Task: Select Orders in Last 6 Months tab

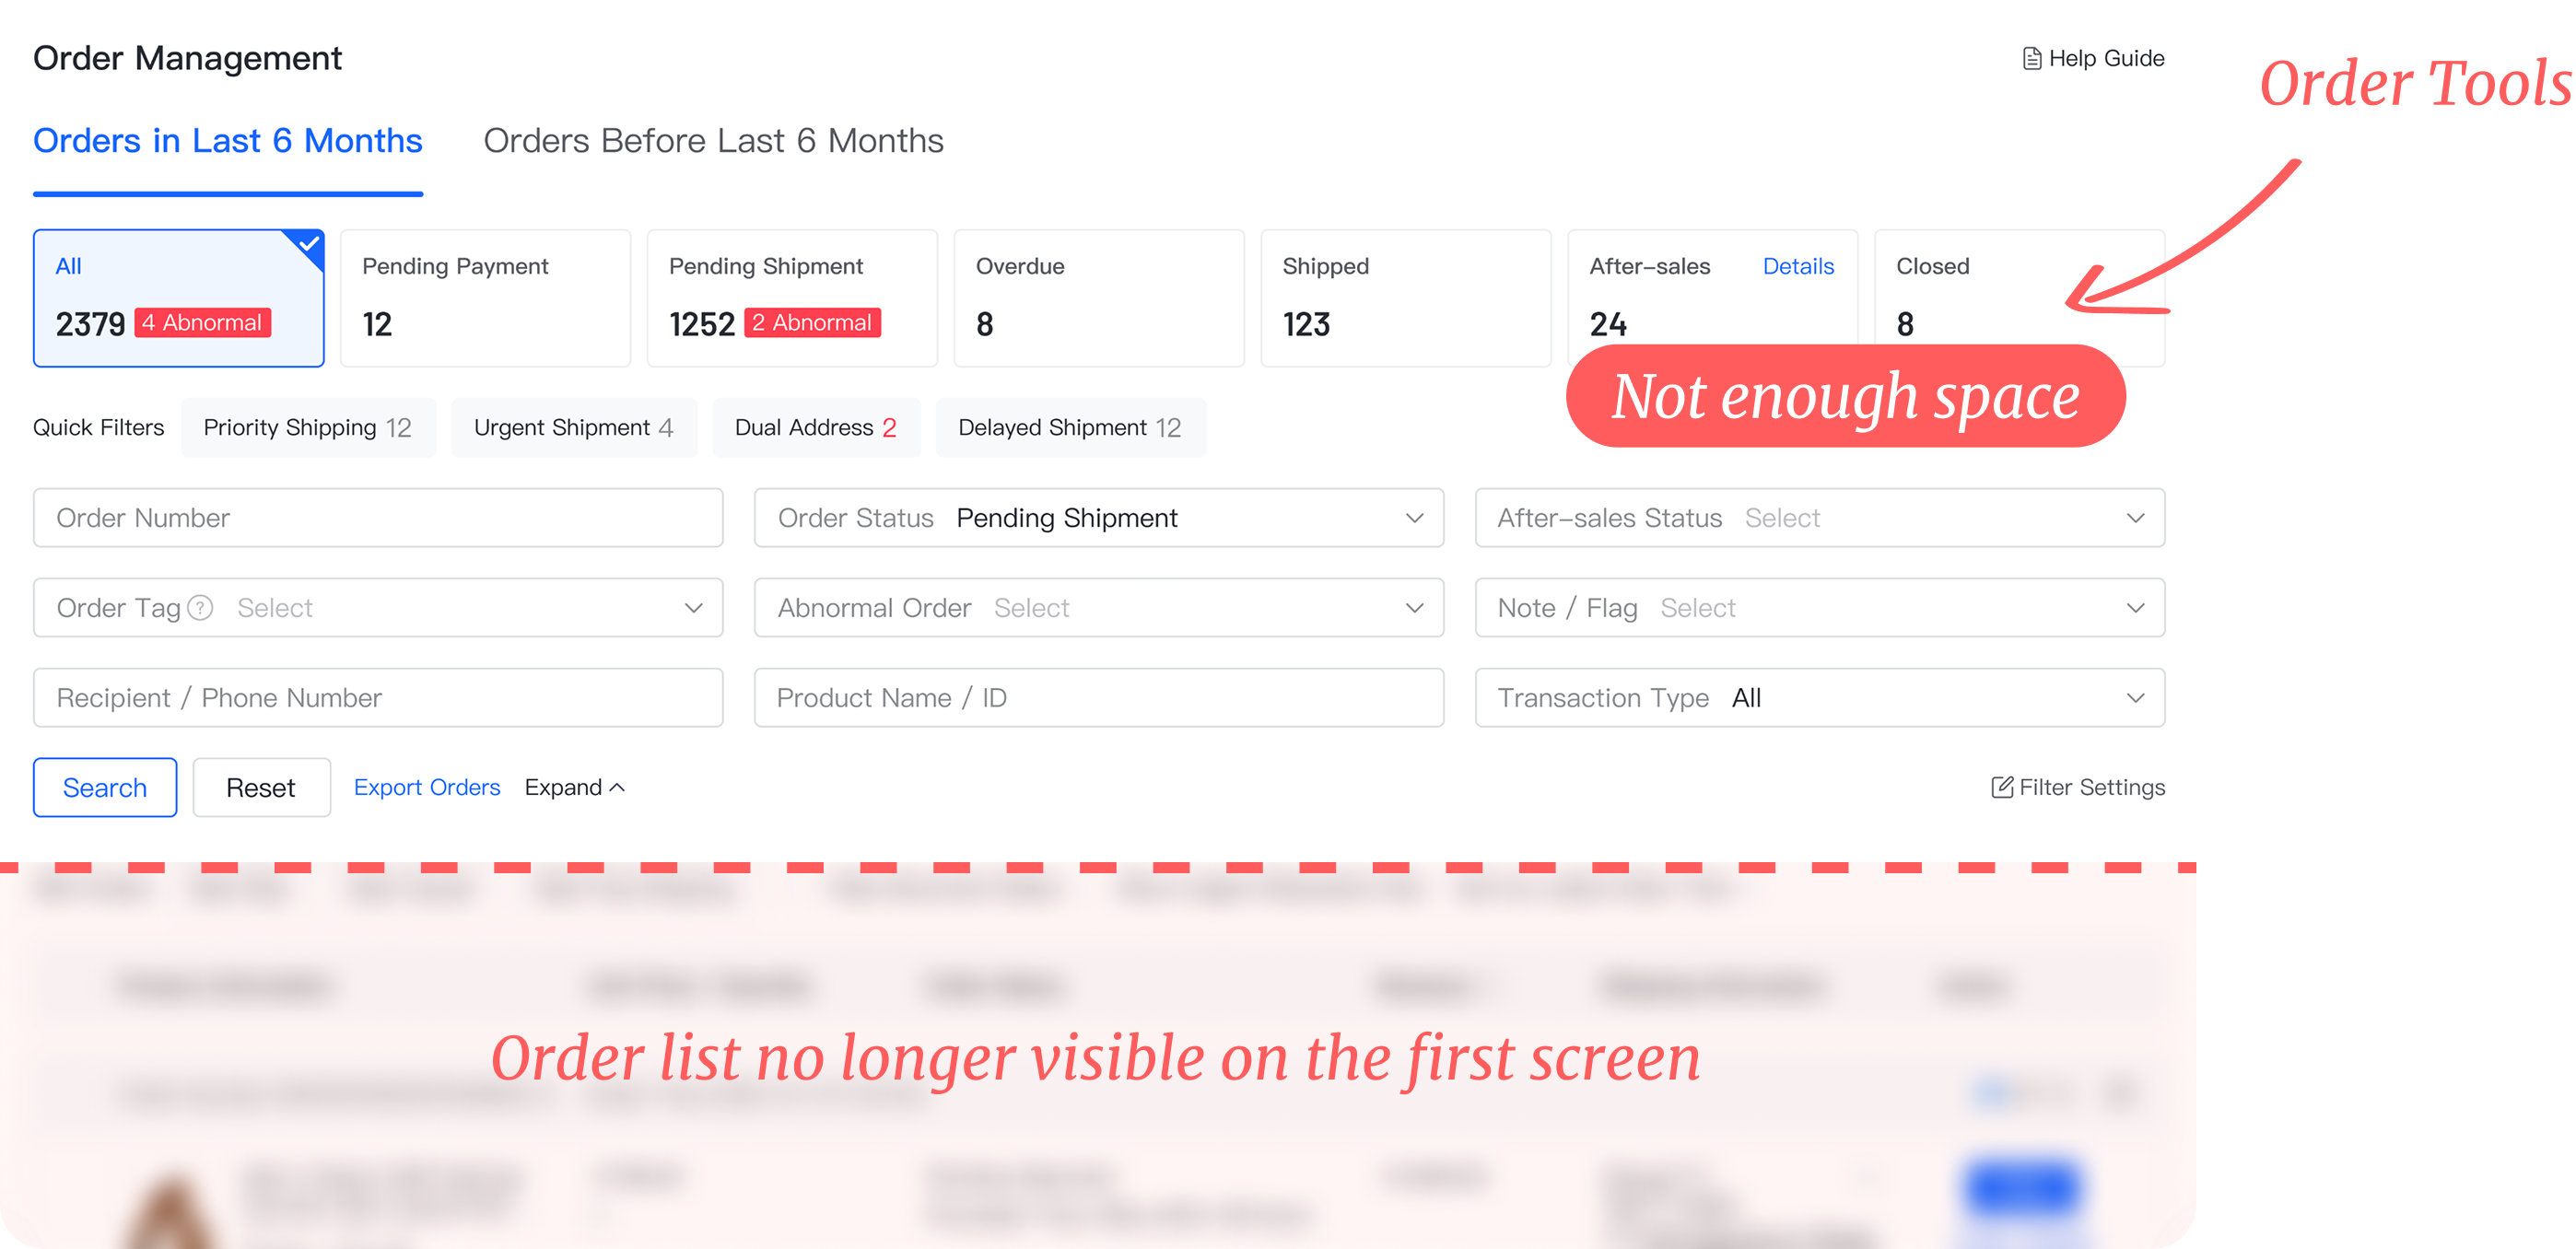Action: click(x=228, y=141)
